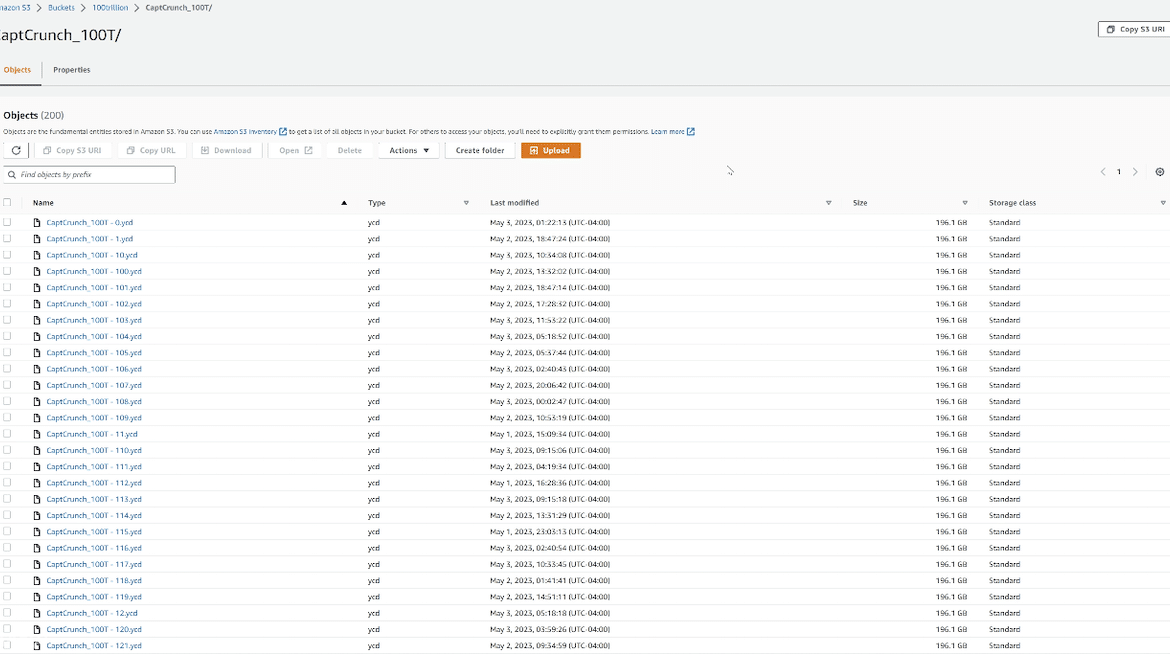1170x654 pixels.
Task: Open the Learn more link
Action: pos(668,131)
